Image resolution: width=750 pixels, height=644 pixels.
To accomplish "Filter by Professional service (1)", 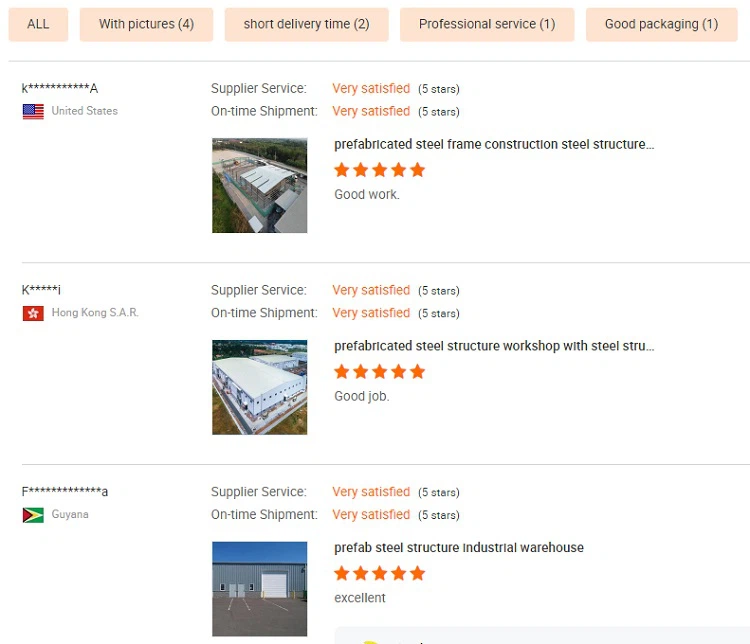I will 487,24.
